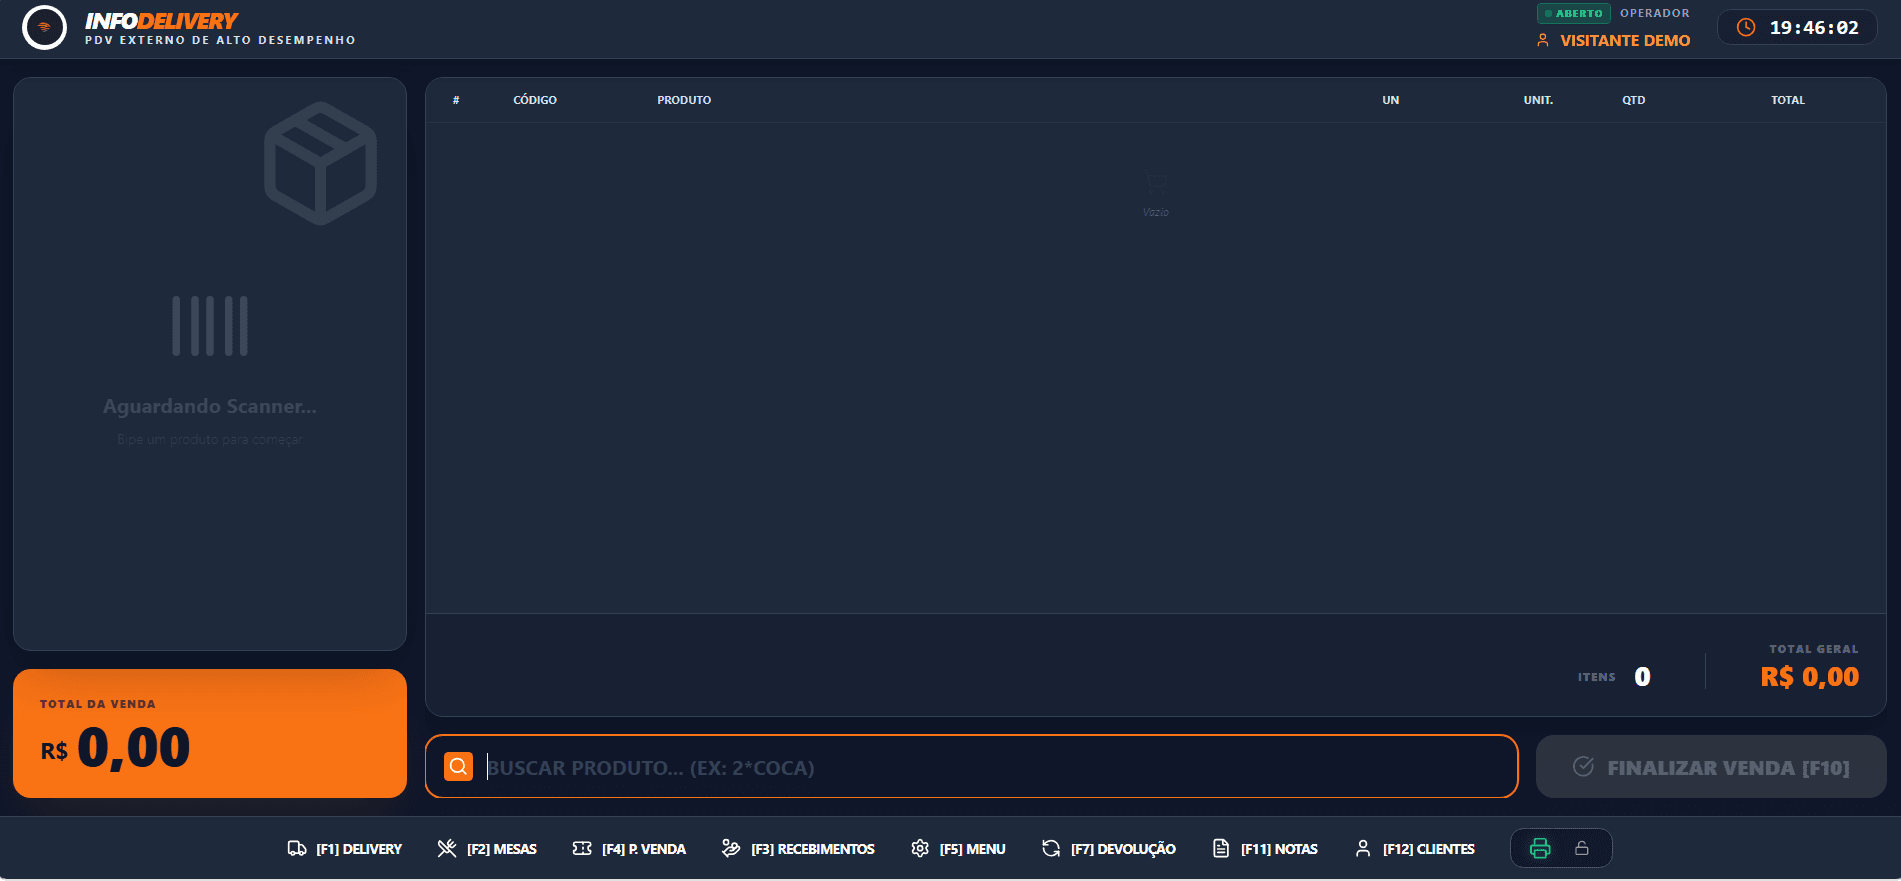Click Finalizar Venda [F10] button
This screenshot has height=881, width=1901.
pos(1711,767)
